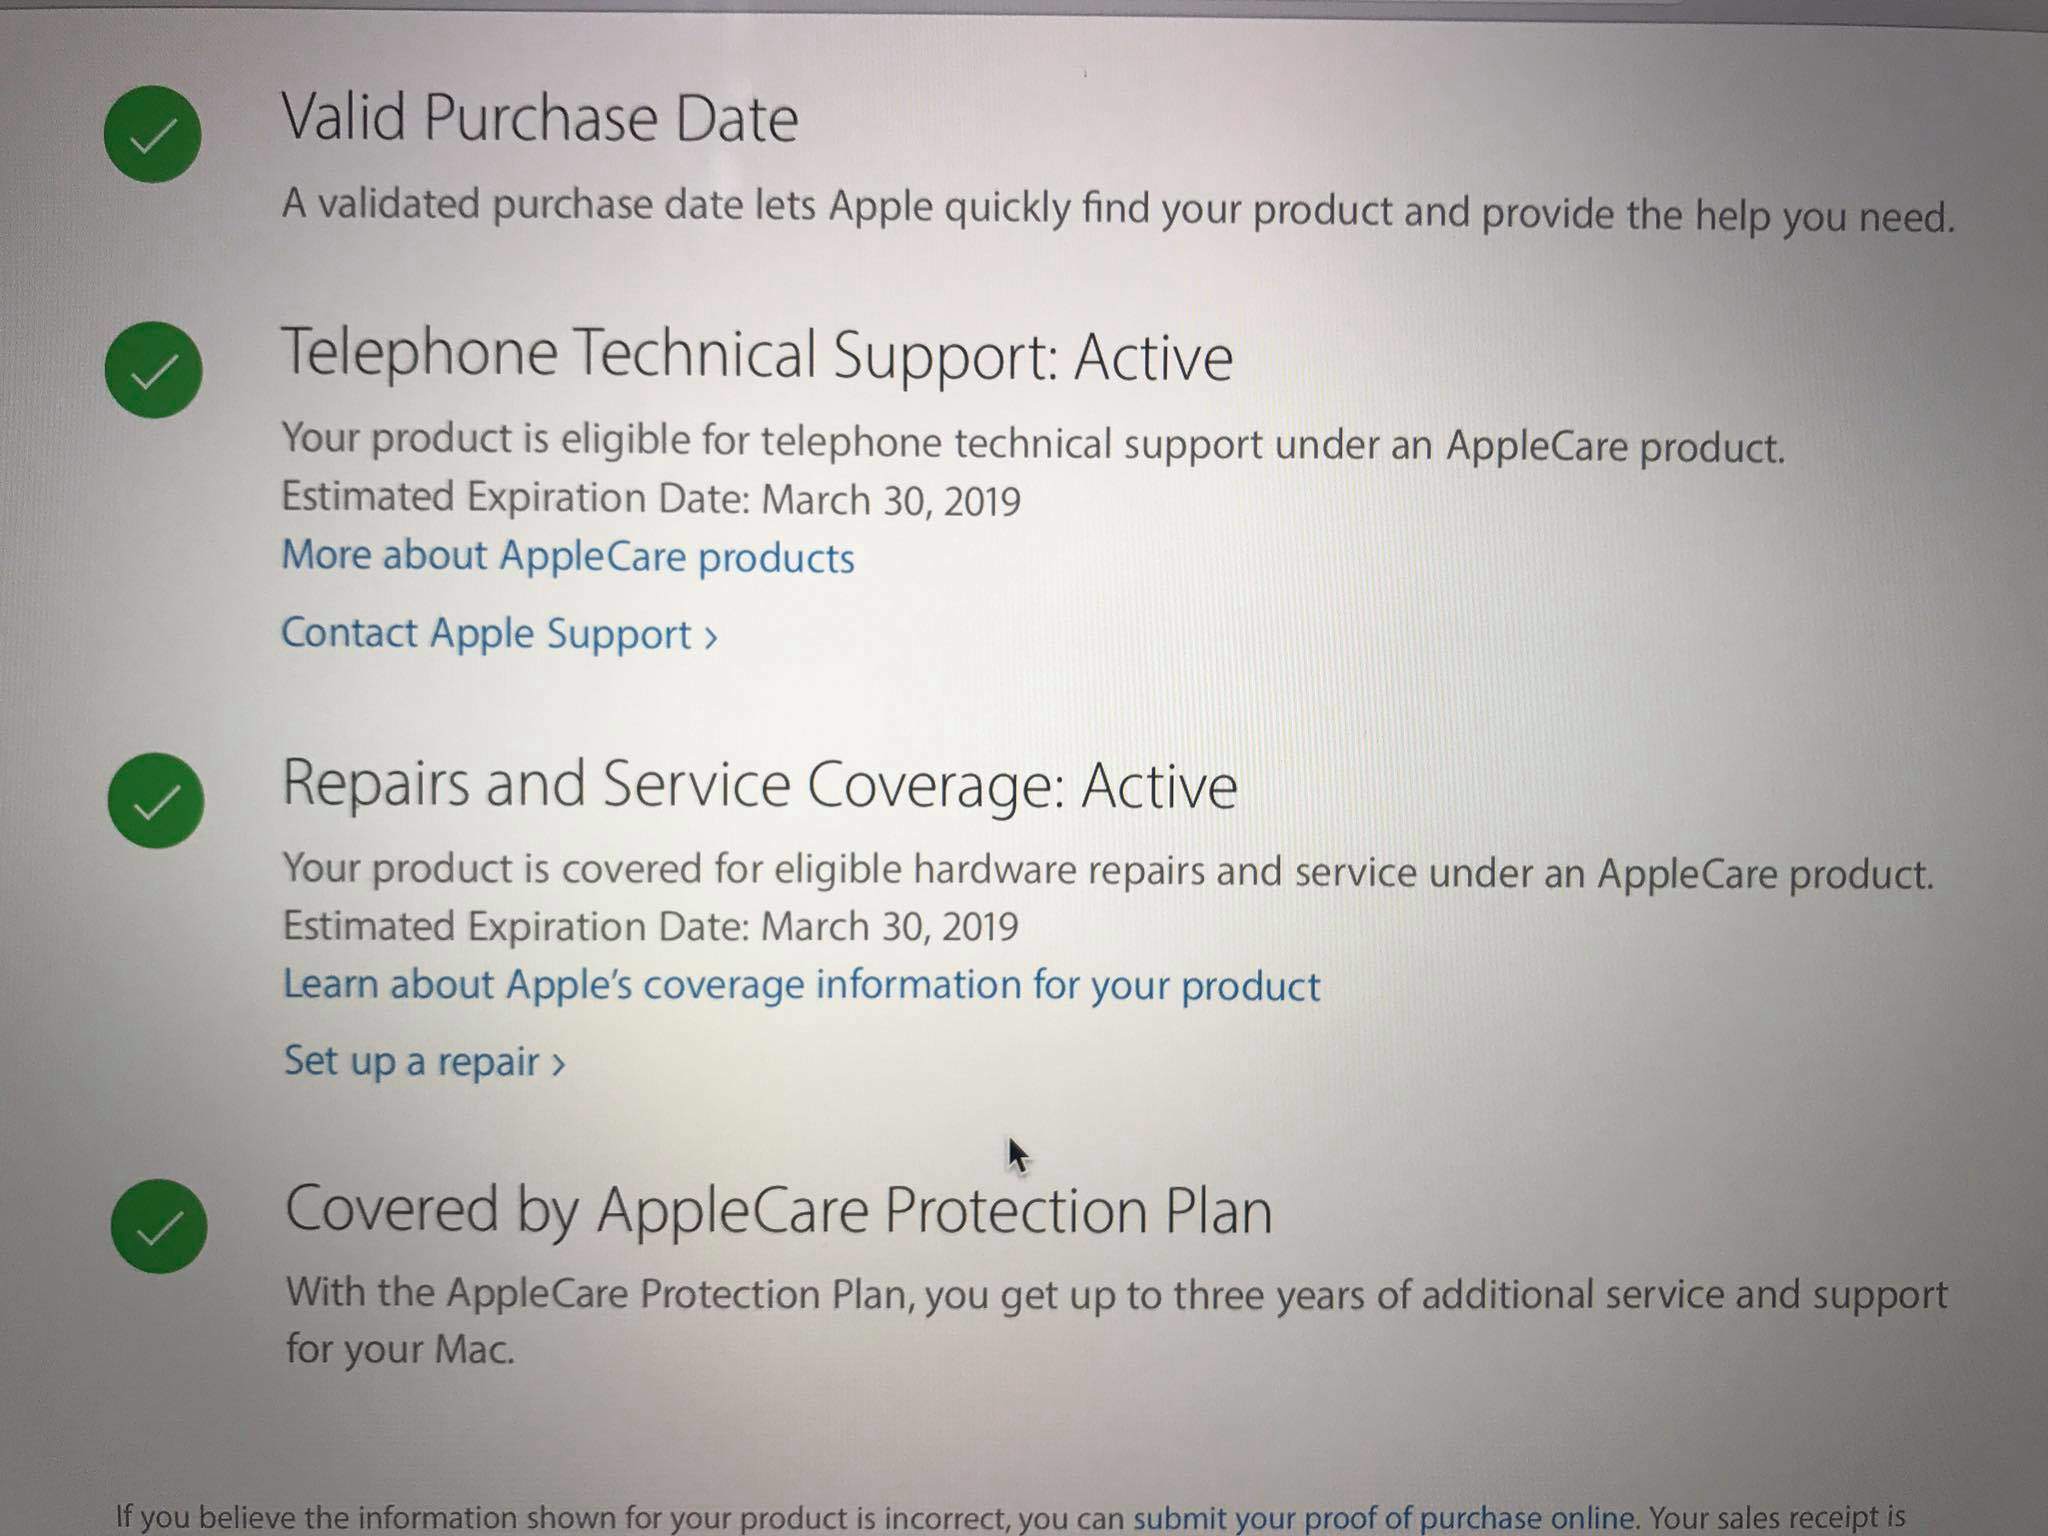Select the Repairs and Service Coverage: Active heading
The width and height of the screenshot is (2048, 1536).
(x=760, y=784)
